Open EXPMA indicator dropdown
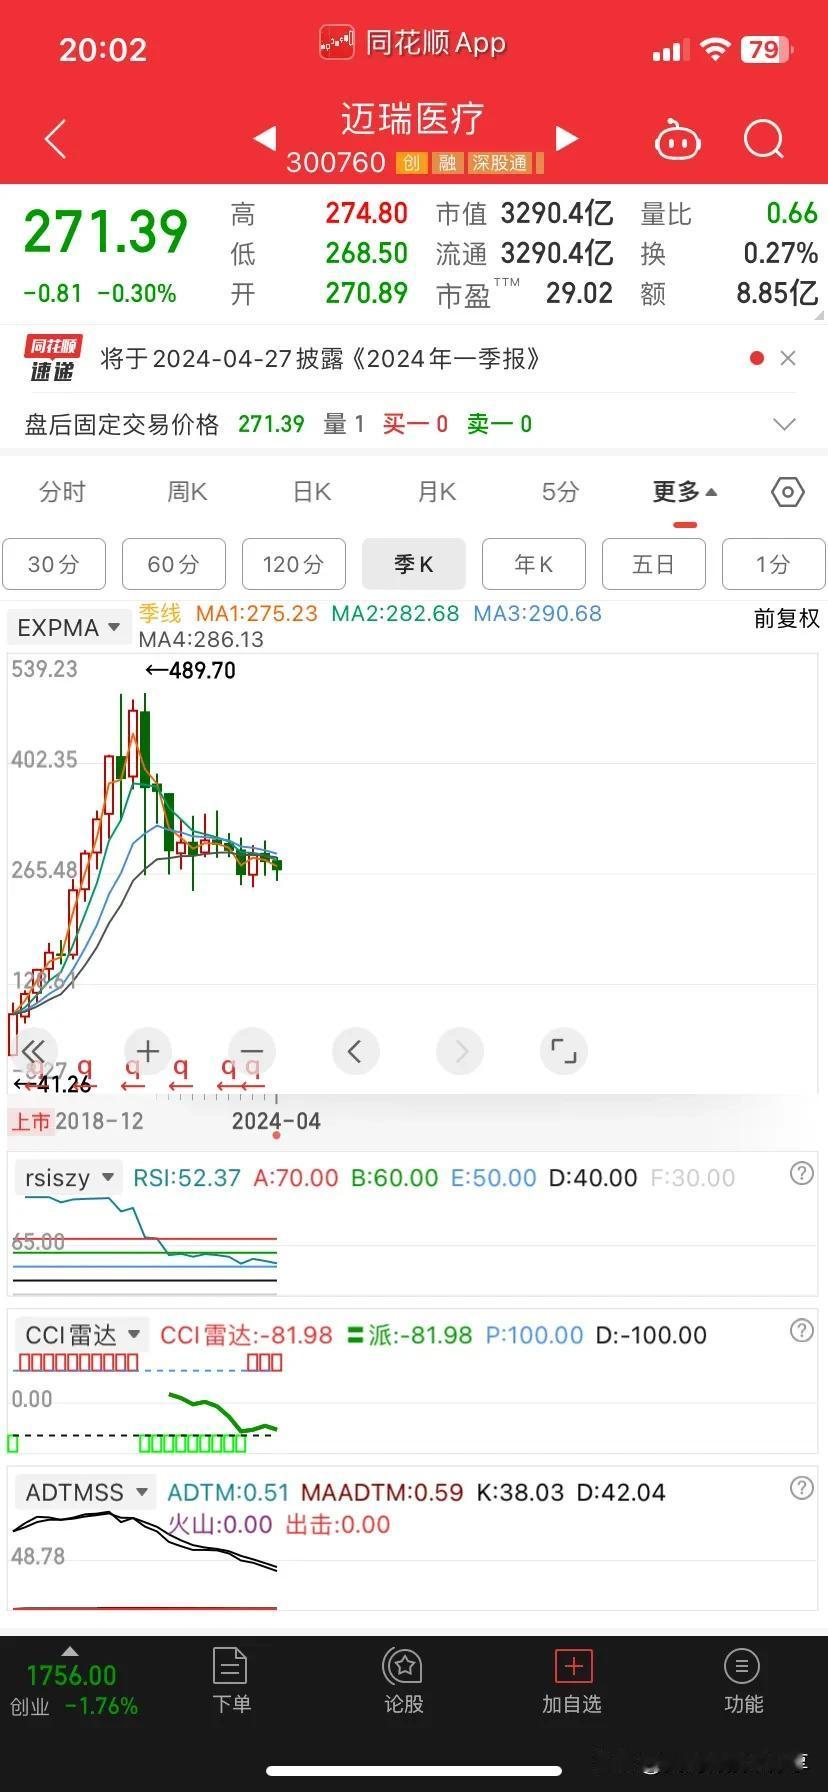The width and height of the screenshot is (828, 1792). pyautogui.click(x=71, y=628)
